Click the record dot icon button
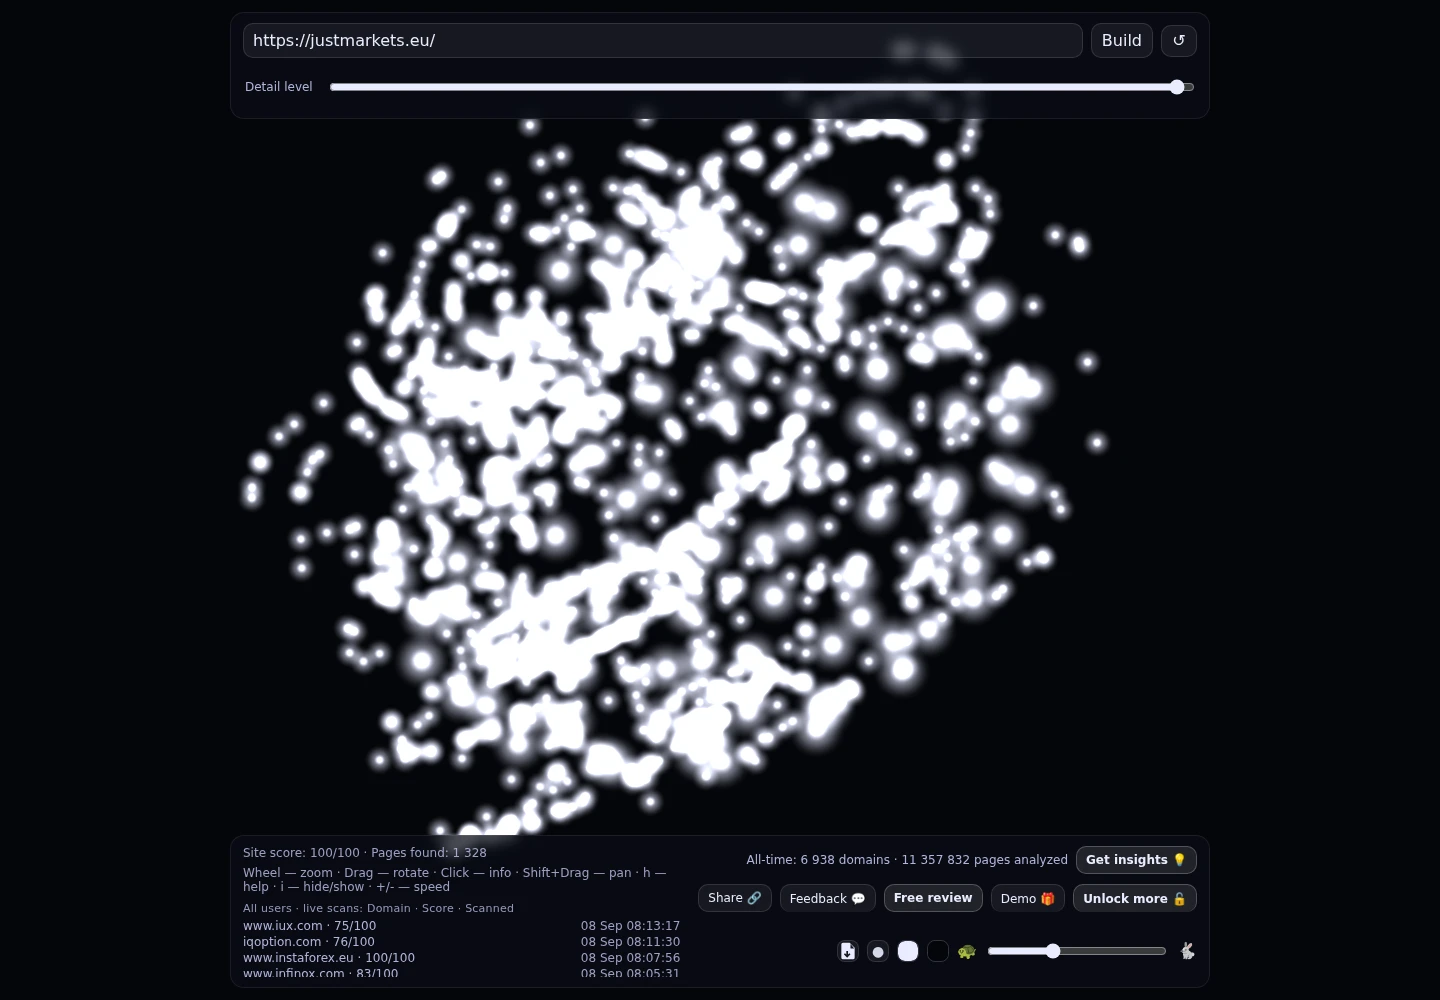 (878, 951)
